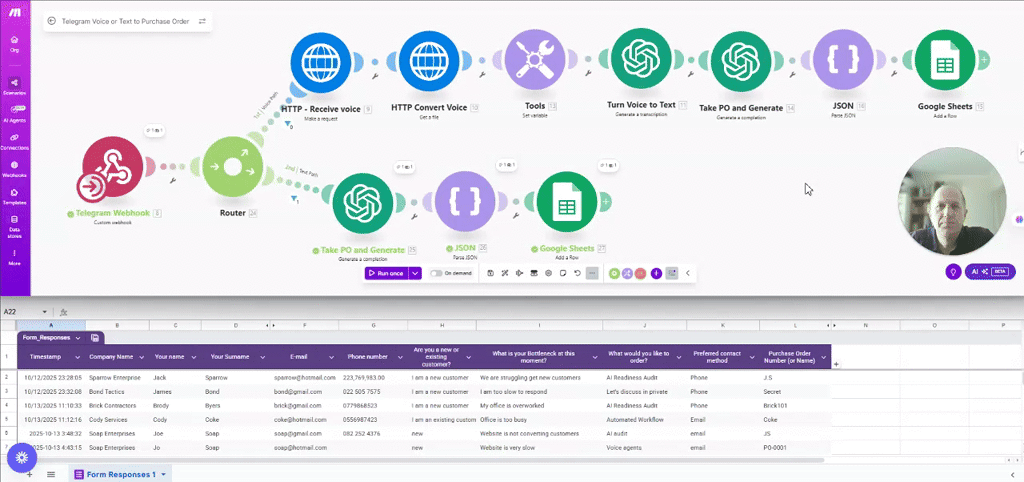Open Take PO and Generate module 25

363,202
